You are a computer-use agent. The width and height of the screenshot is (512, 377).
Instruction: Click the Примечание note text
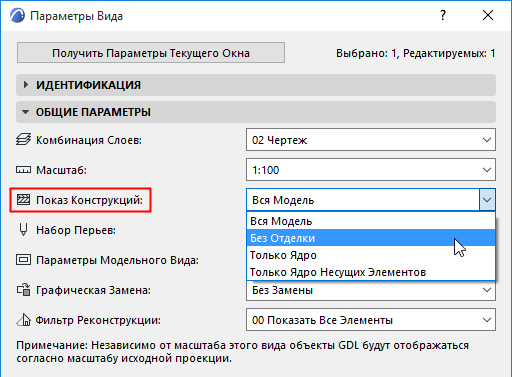tap(242, 352)
